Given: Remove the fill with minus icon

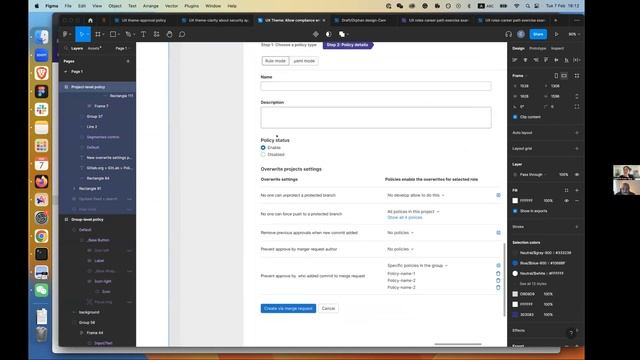Looking at the screenshot, I should (x=577, y=200).
